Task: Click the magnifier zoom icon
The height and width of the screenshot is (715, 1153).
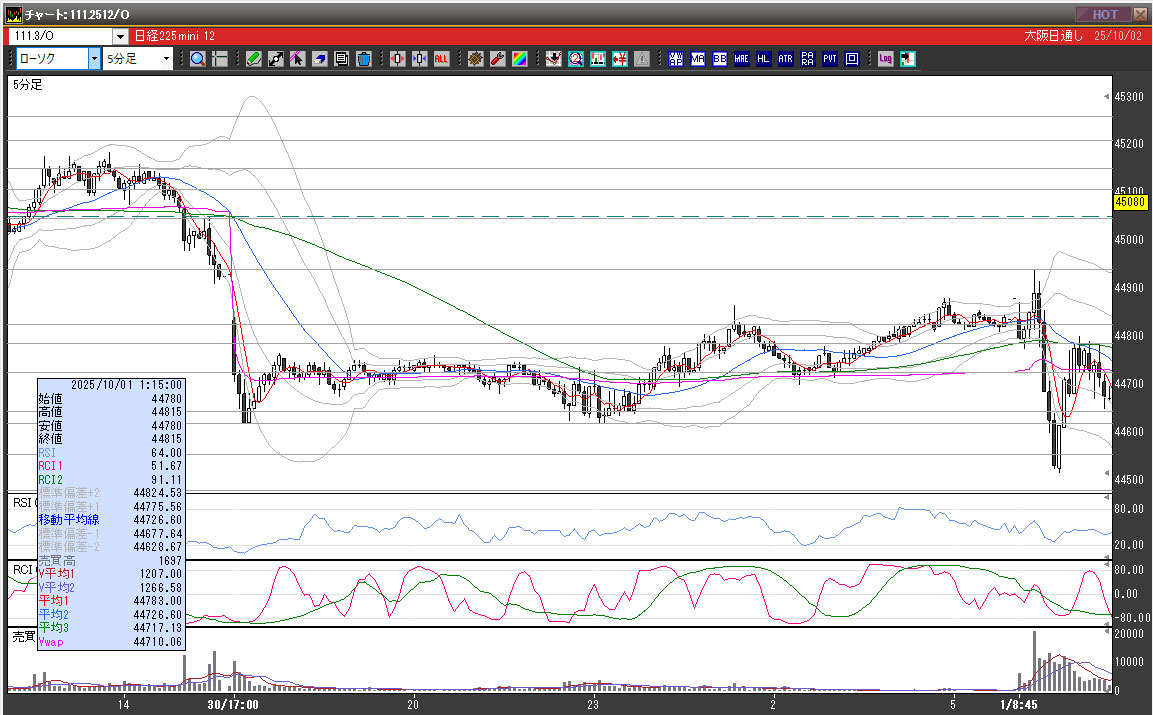Action: click(198, 59)
